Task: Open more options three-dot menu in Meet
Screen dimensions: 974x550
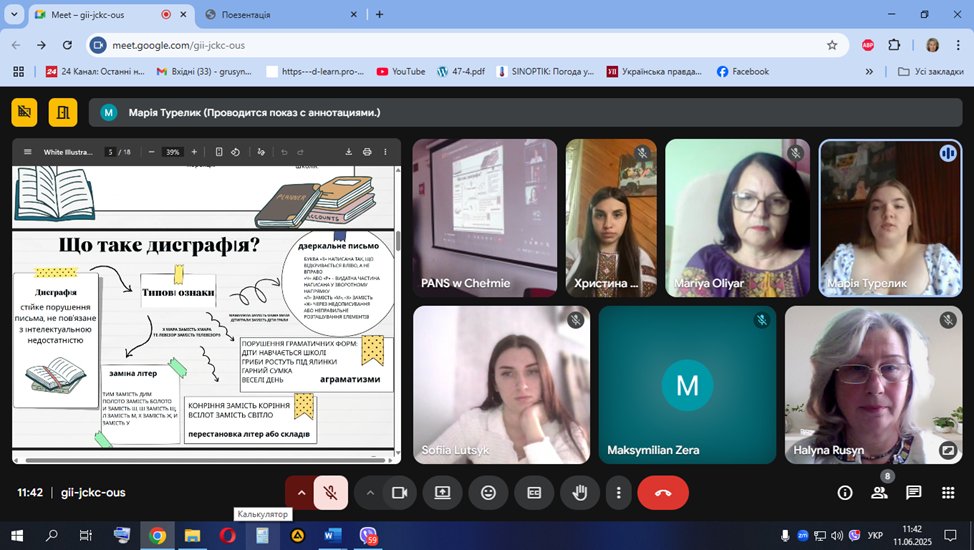Action: 619,492
